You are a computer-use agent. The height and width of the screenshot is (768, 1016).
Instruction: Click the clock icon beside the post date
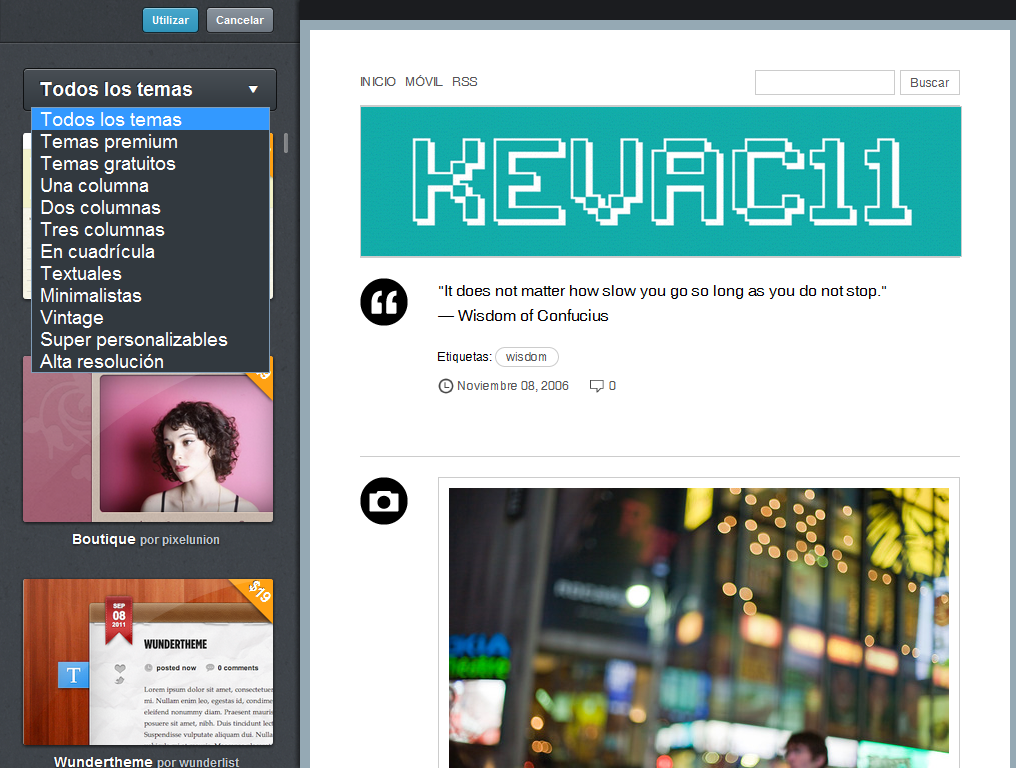[446, 386]
